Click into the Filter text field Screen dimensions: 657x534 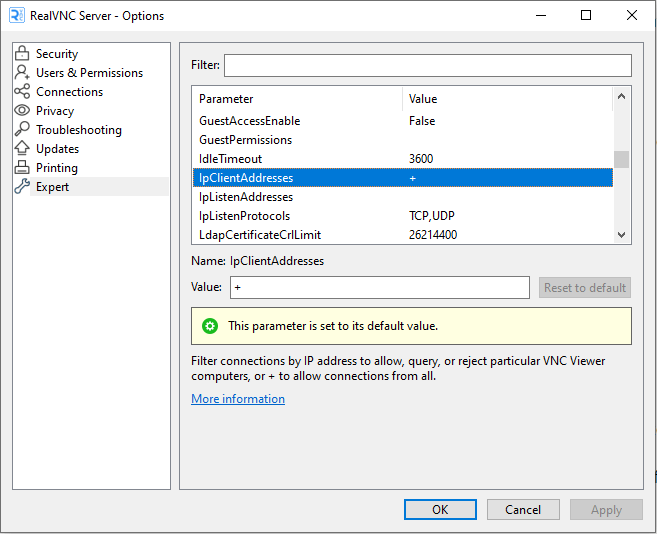[427, 66]
